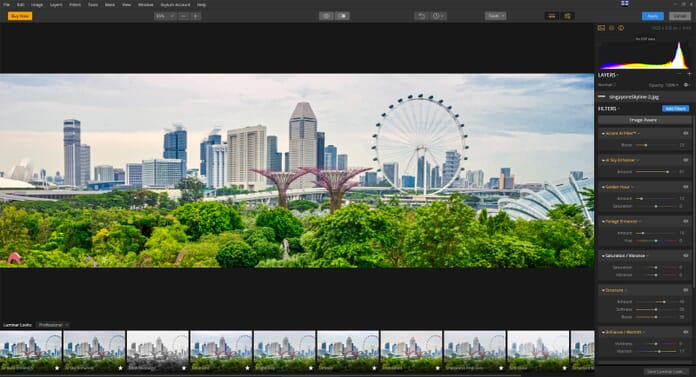The width and height of the screenshot is (696, 377).
Task: Open the layer blend mode dropdown
Action: (607, 85)
